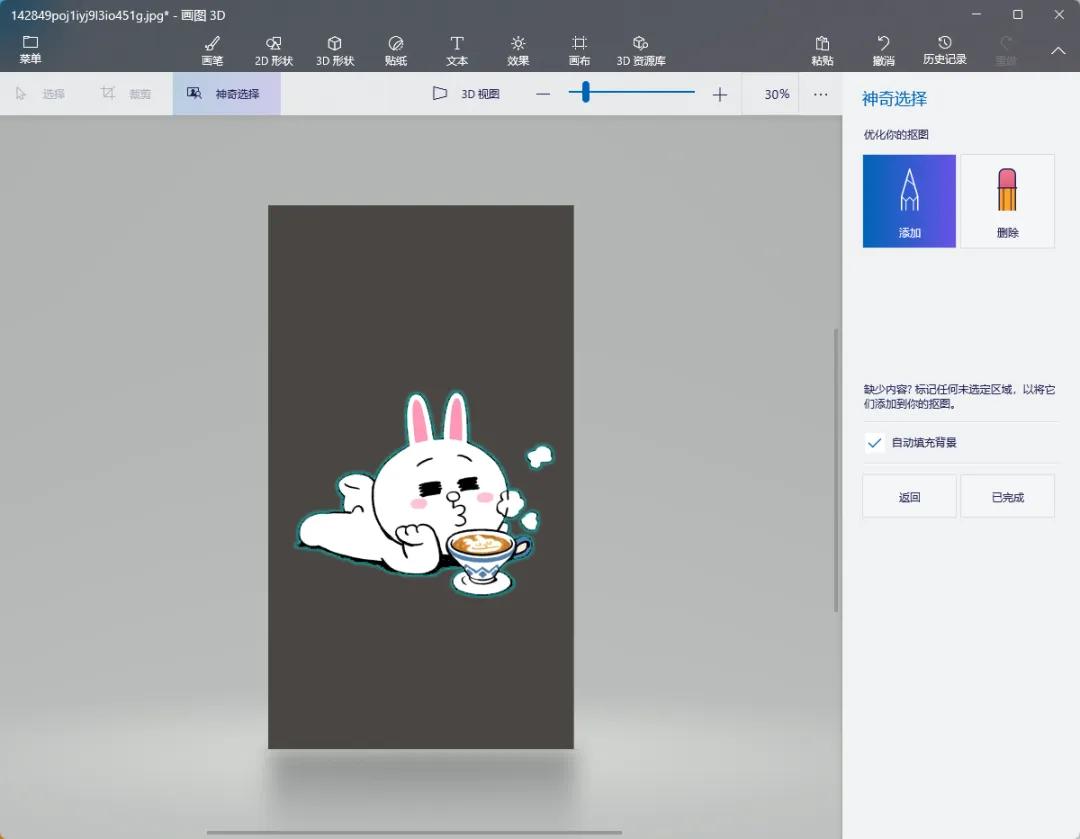
Task: Open the 3D 资源库 library
Action: click(641, 50)
